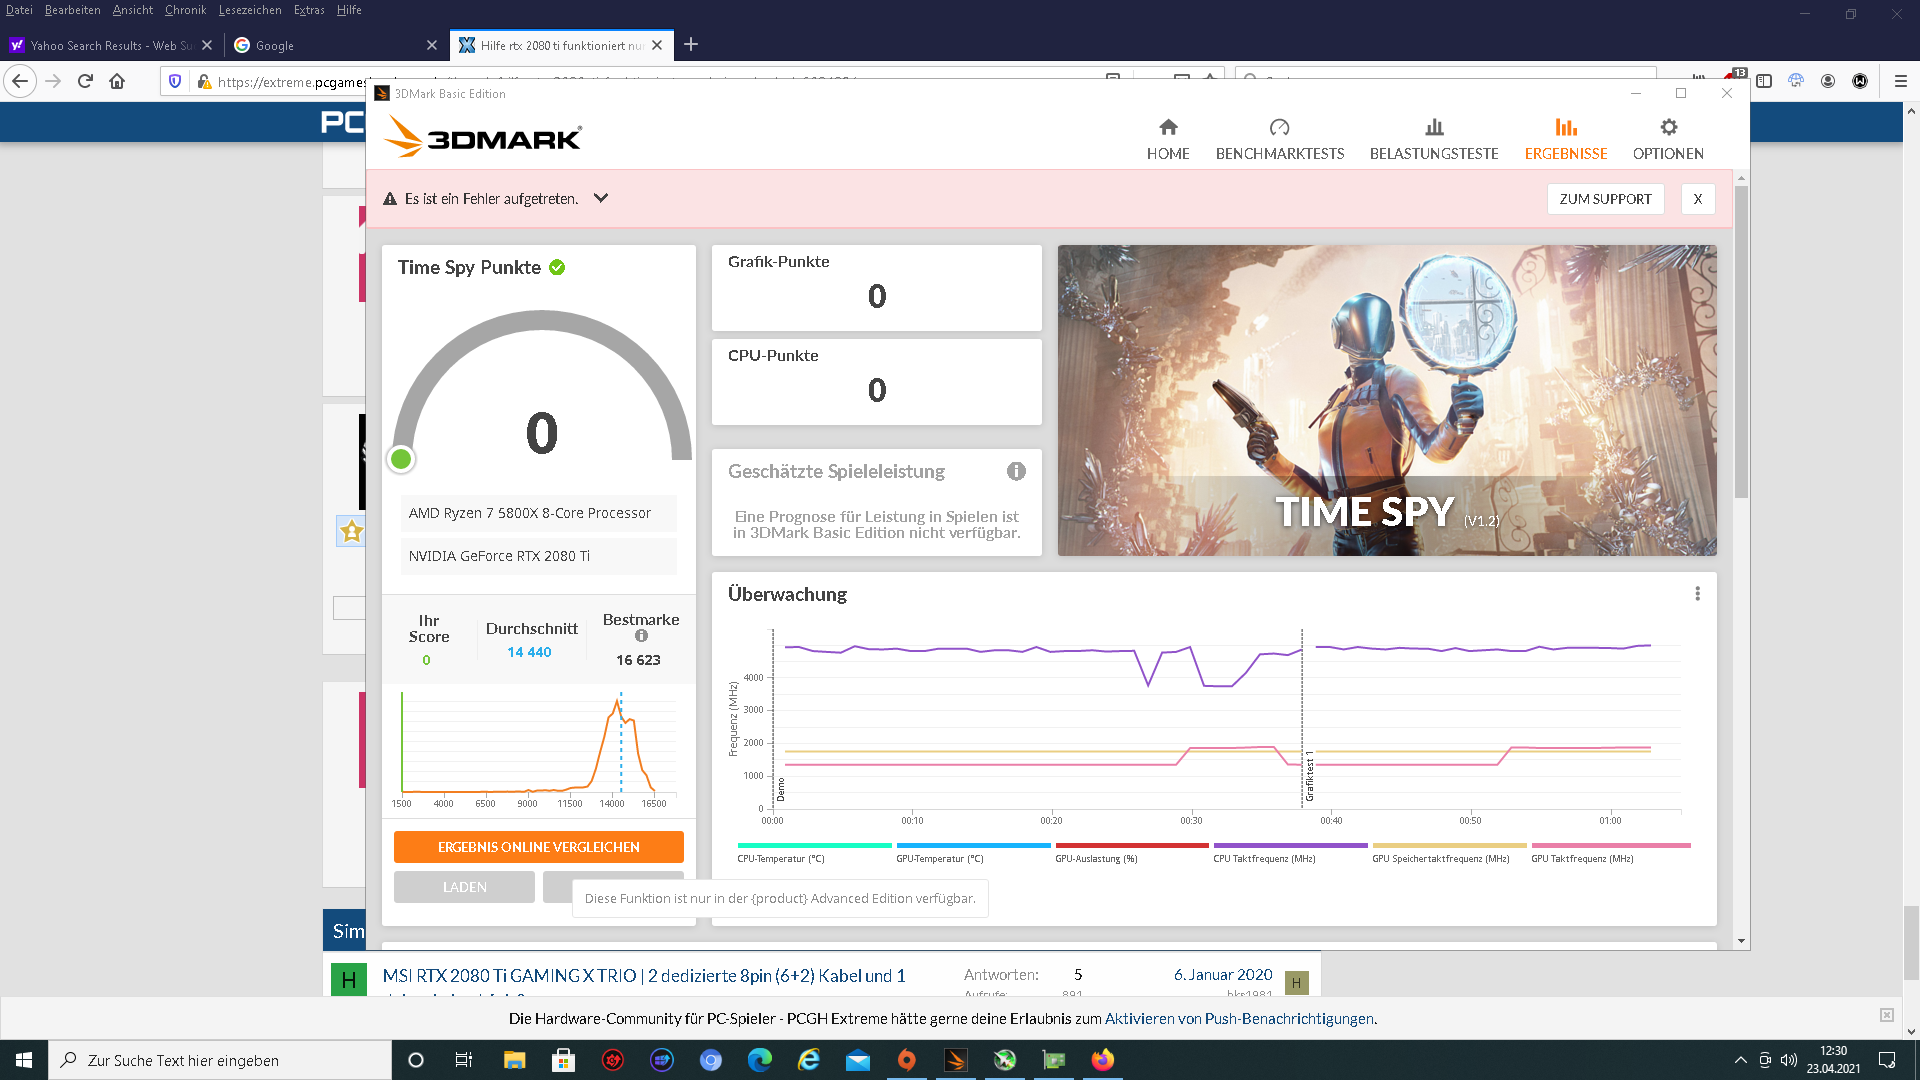The height and width of the screenshot is (1080, 1920).
Task: Dismiss error banner with X button
Action: [x=1697, y=199]
